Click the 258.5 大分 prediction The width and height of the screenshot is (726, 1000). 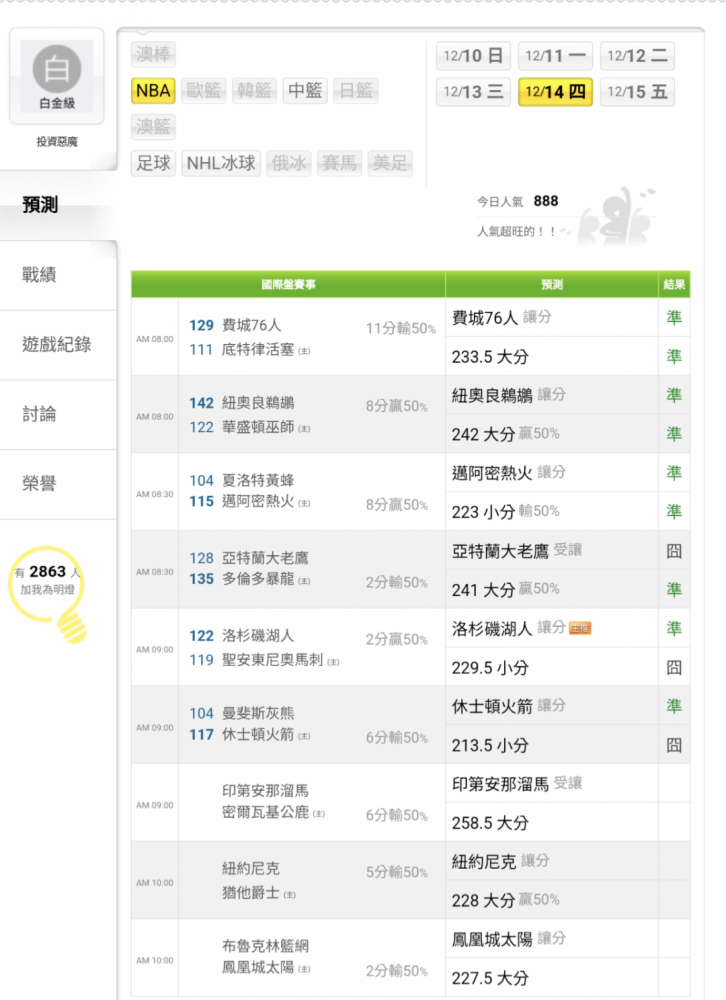tap(490, 823)
